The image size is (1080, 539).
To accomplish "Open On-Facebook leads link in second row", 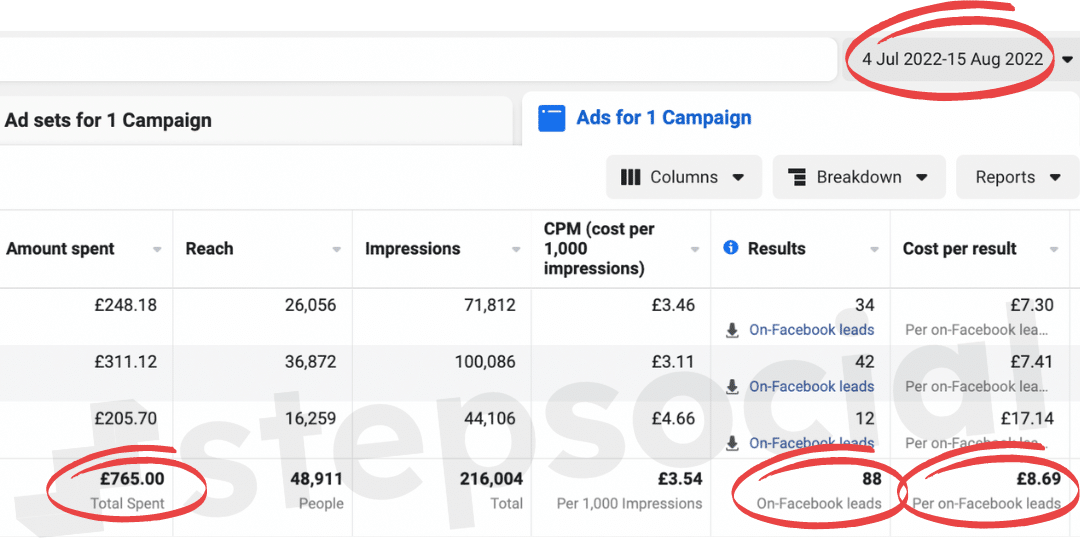I will click(811, 387).
